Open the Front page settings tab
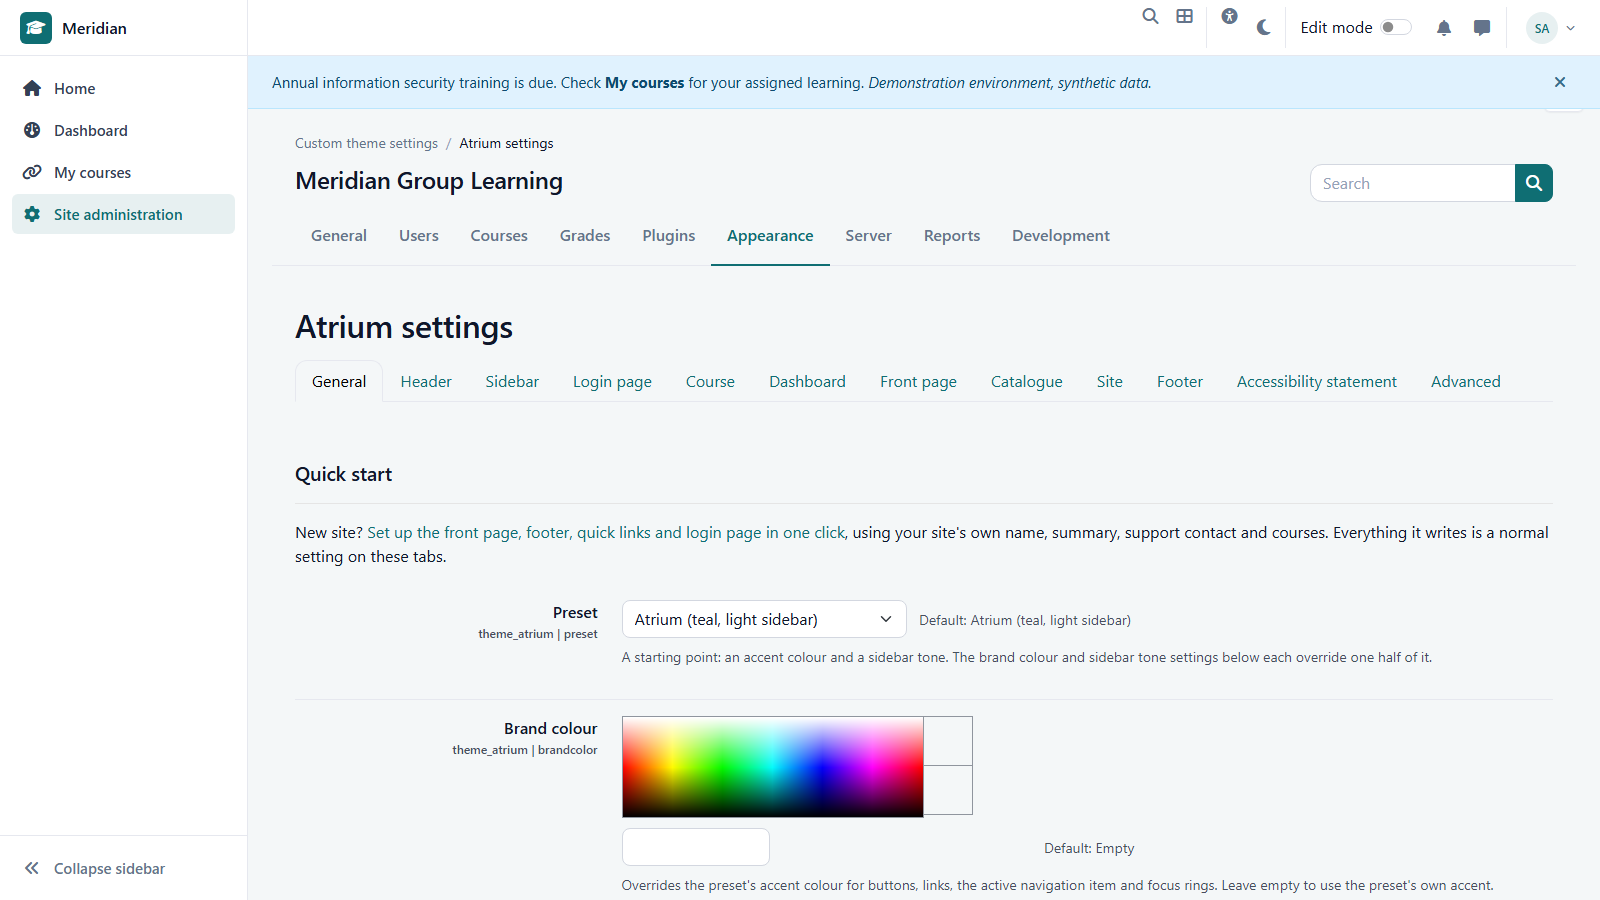1600x900 pixels. click(x=918, y=381)
